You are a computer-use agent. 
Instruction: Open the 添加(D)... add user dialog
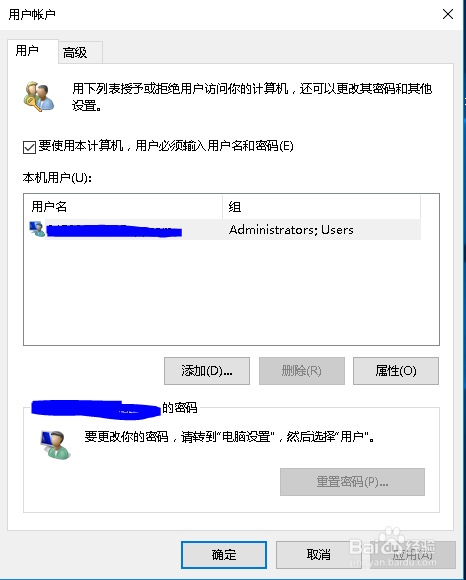[207, 371]
